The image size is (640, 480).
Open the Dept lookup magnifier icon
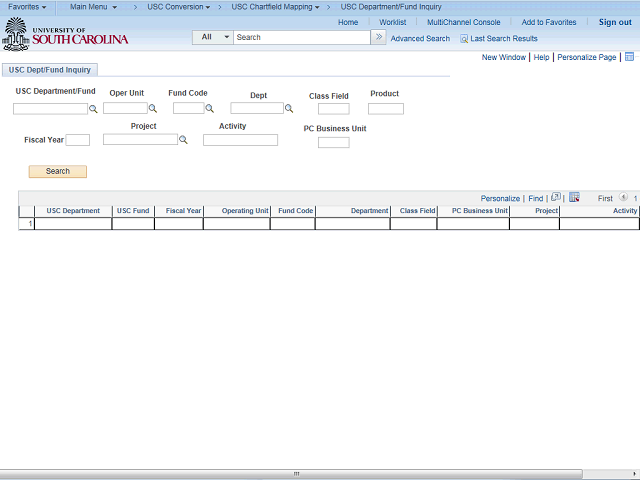pos(290,109)
